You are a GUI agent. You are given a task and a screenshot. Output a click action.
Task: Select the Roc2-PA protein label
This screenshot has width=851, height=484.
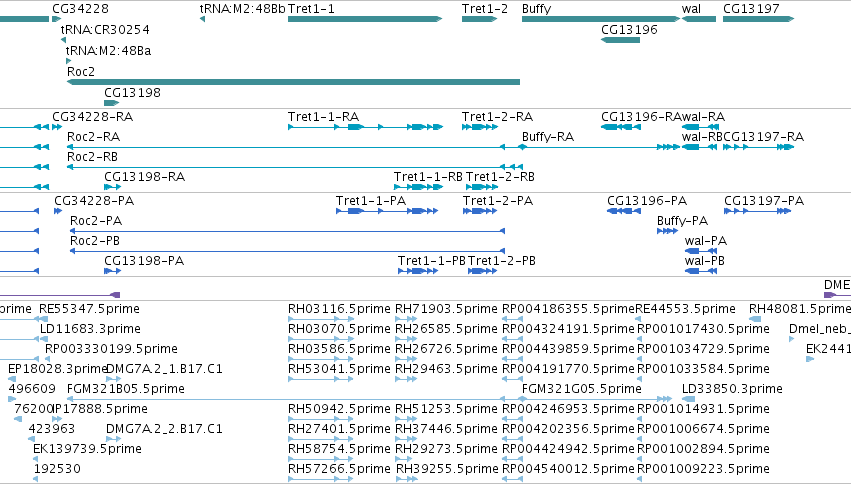pyautogui.click(x=96, y=221)
